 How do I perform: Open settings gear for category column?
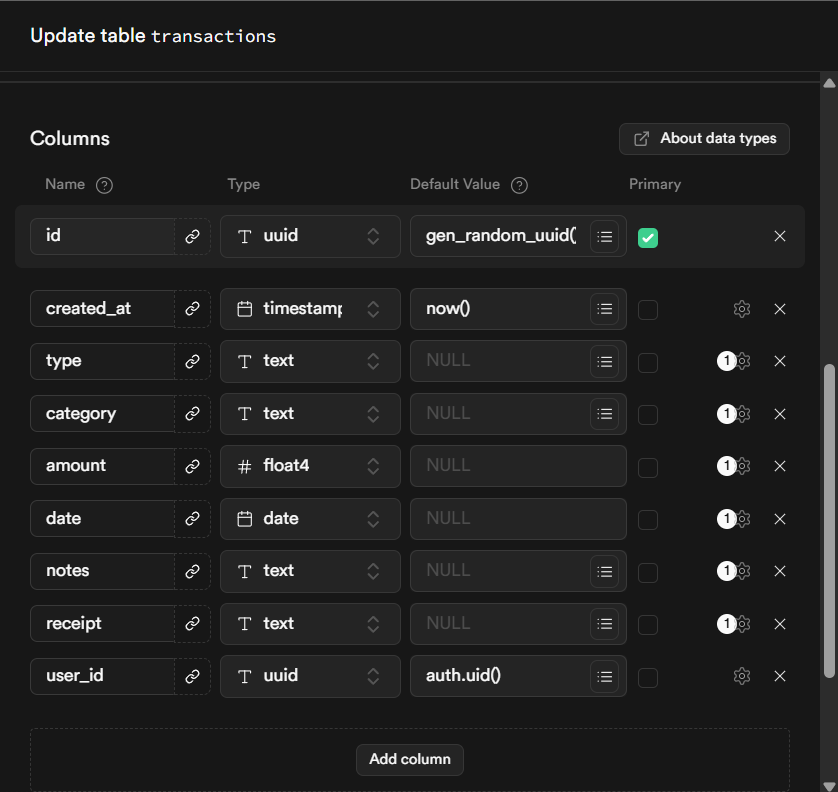[743, 414]
